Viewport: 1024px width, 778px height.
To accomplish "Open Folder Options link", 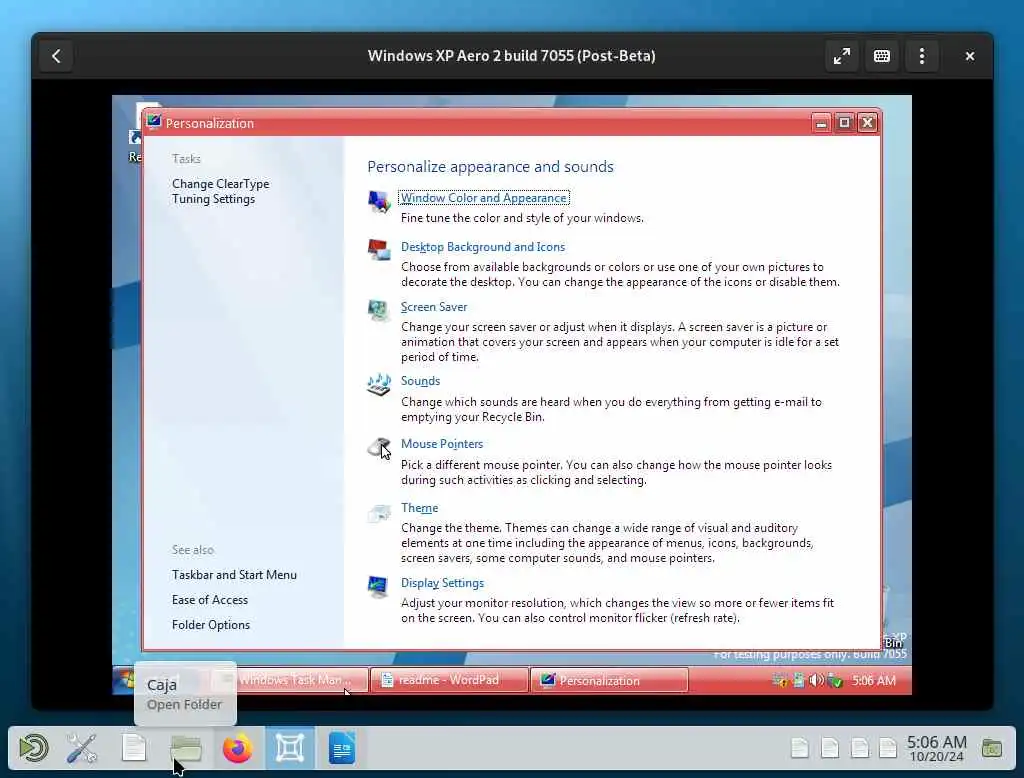I will point(210,624).
